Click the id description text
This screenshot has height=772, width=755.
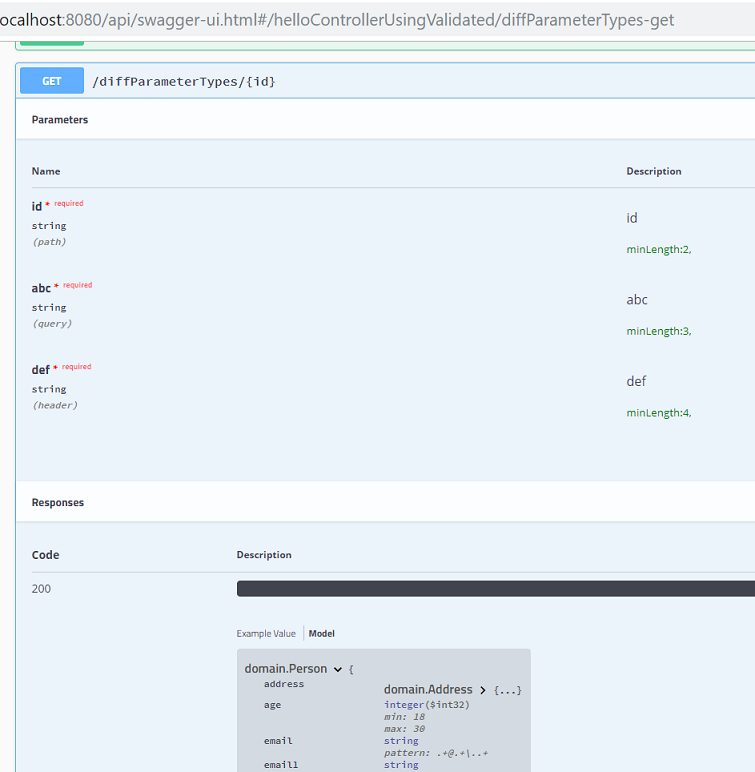(632, 218)
